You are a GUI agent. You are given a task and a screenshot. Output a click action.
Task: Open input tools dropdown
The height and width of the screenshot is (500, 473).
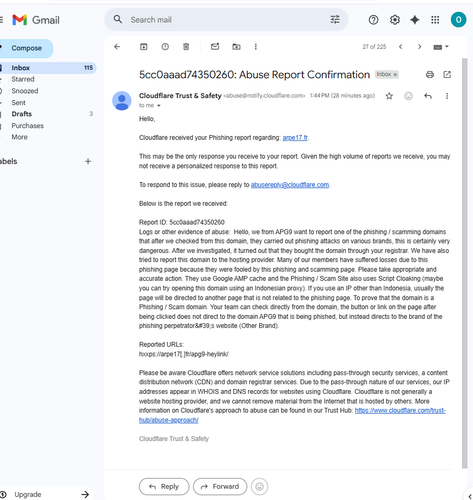click(441, 47)
